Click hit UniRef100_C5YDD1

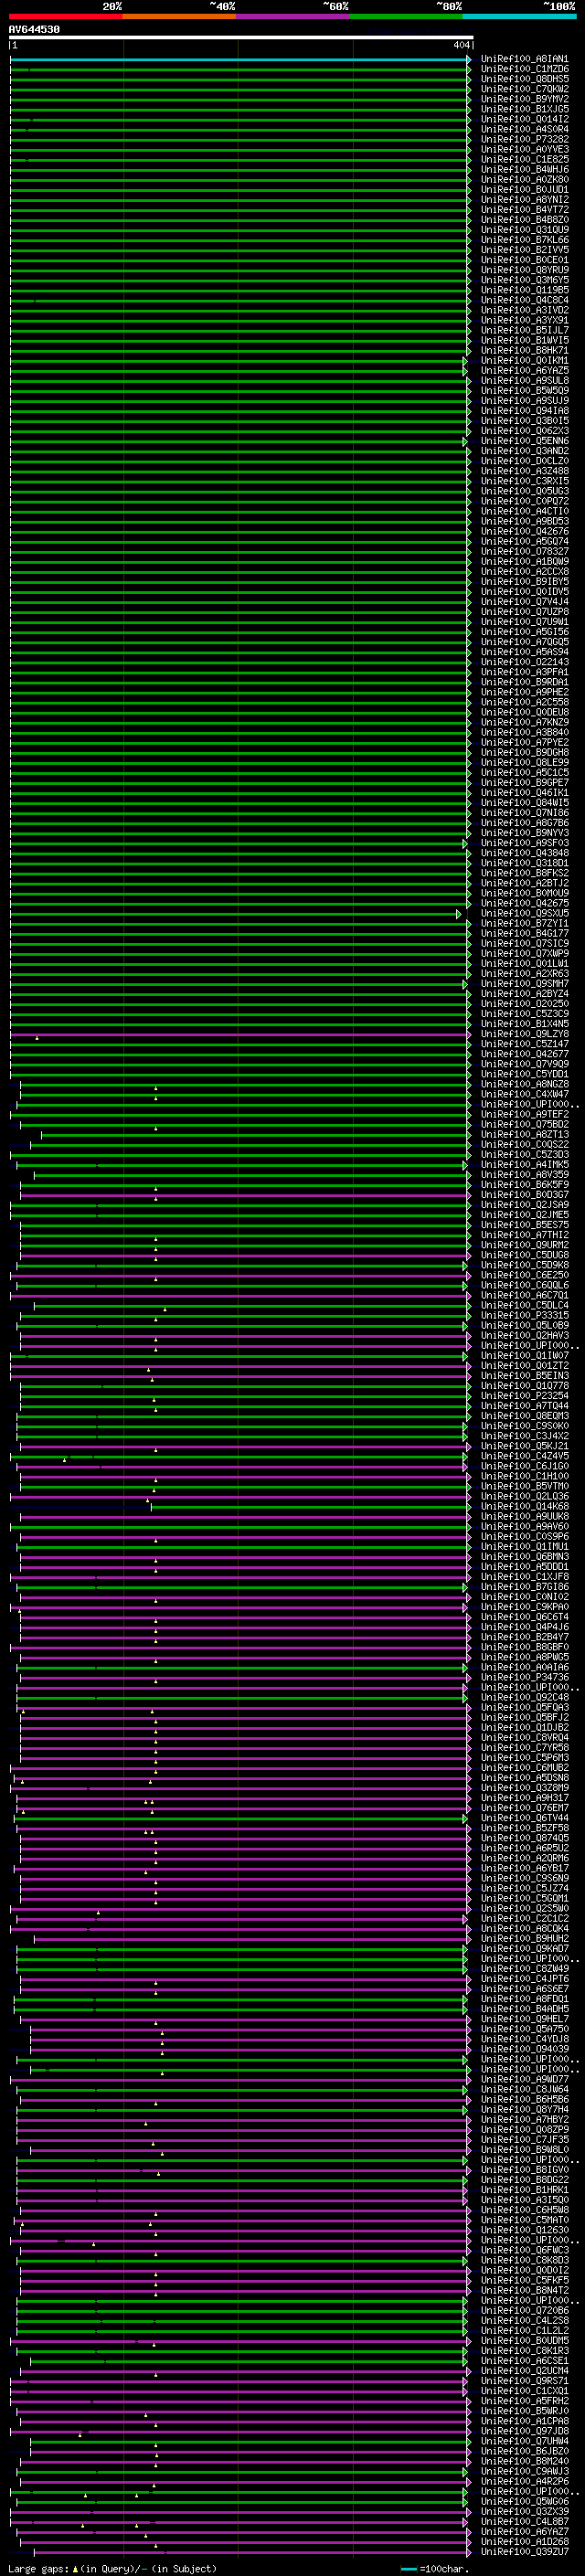(525, 1074)
